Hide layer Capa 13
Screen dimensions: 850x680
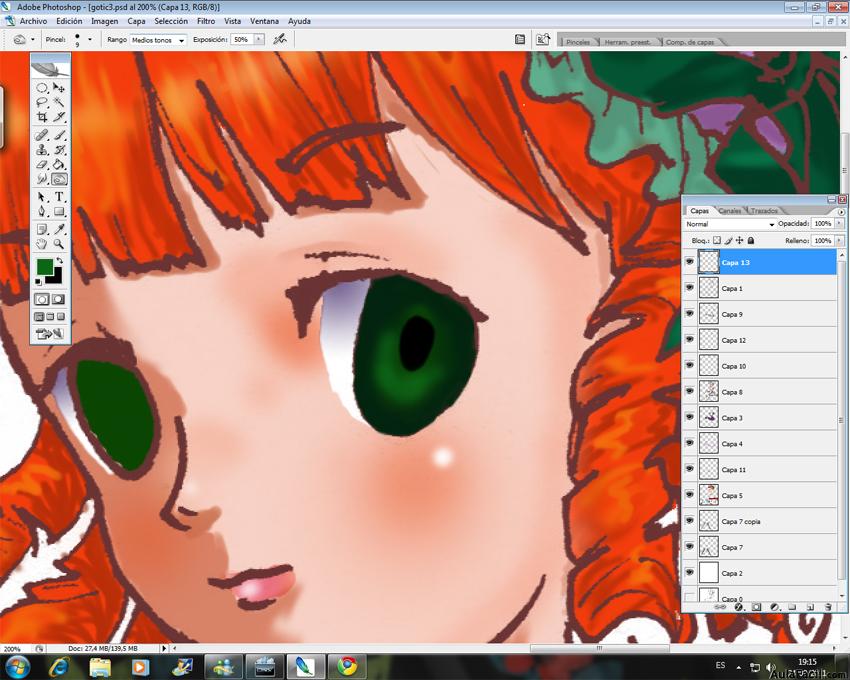pyautogui.click(x=690, y=262)
